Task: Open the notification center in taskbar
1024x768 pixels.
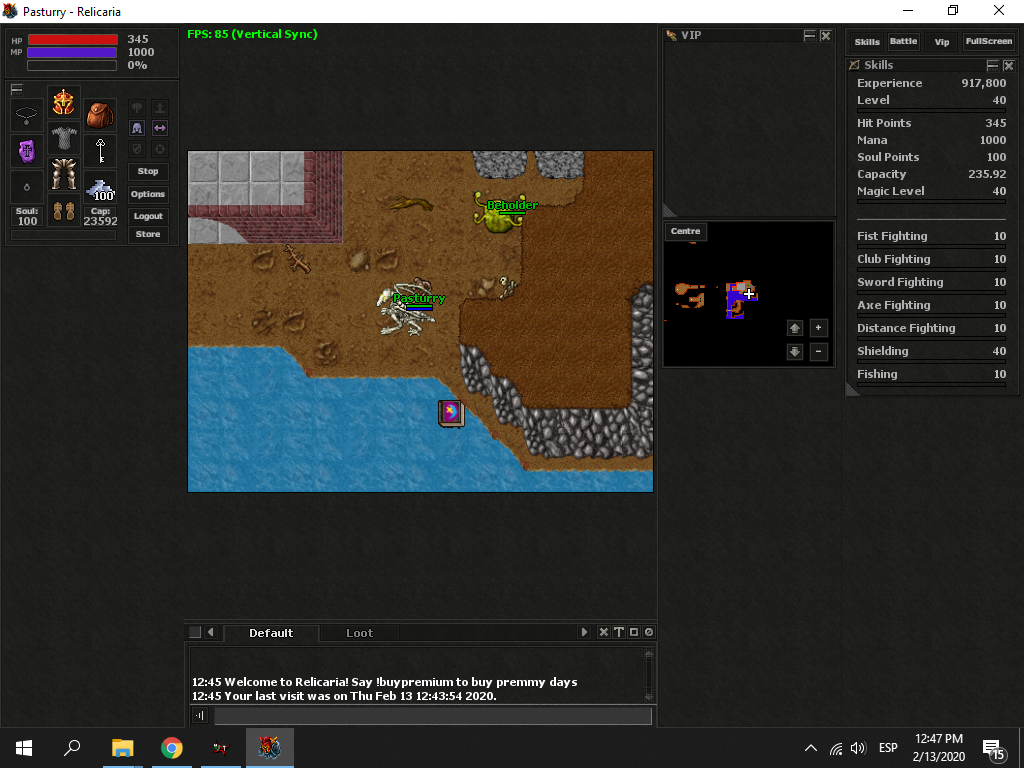Action: pos(993,748)
